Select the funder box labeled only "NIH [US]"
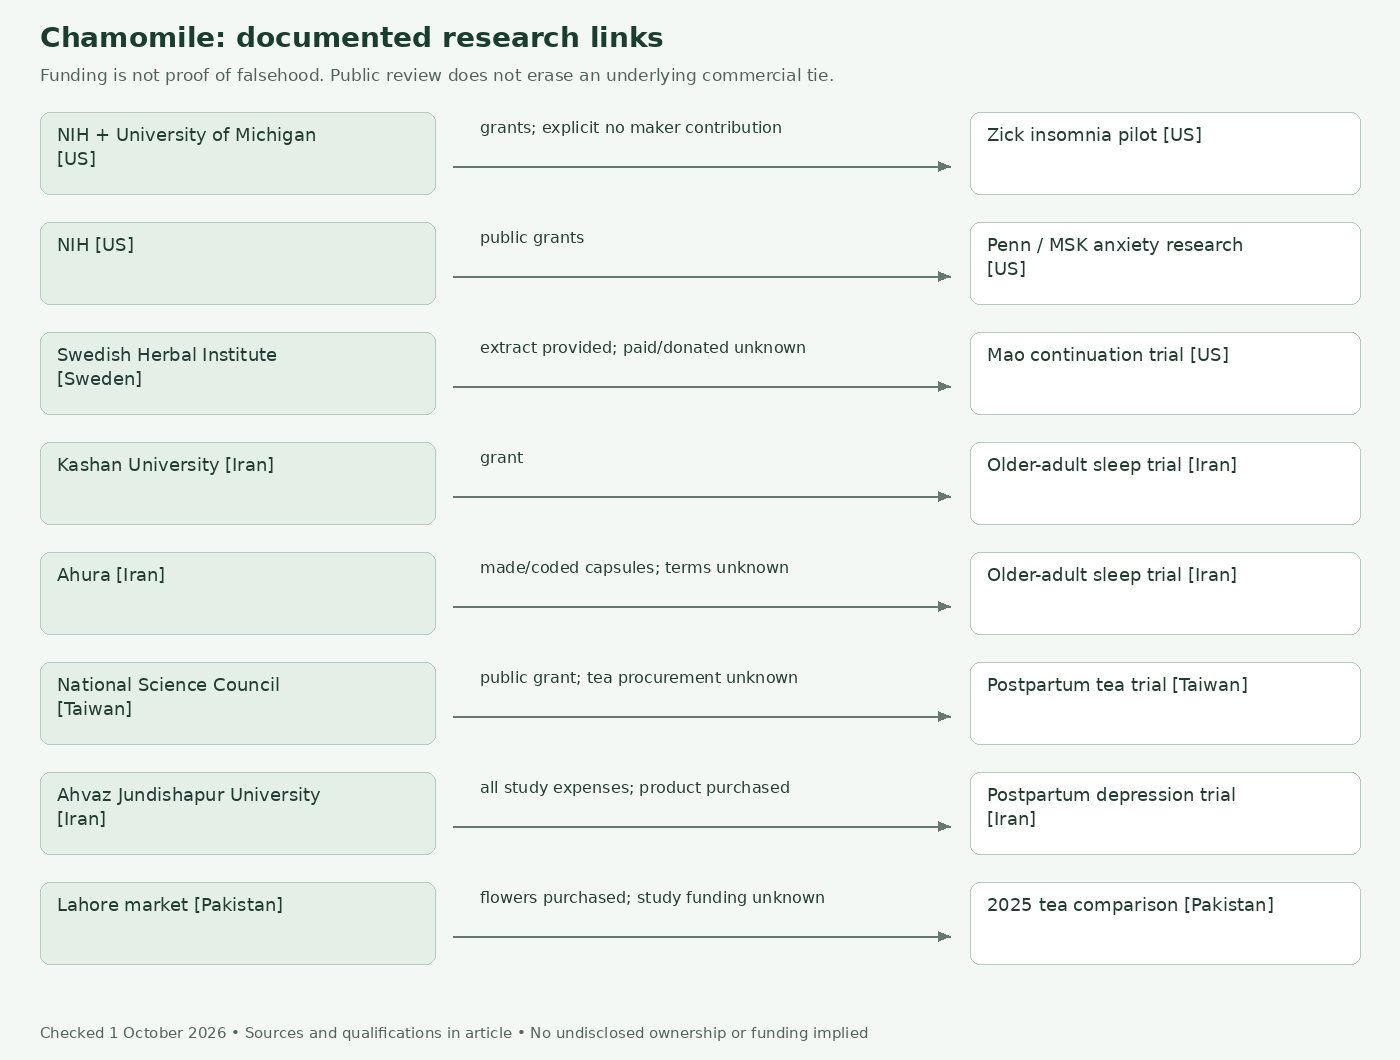The width and height of the screenshot is (1400, 1060). click(x=238, y=264)
